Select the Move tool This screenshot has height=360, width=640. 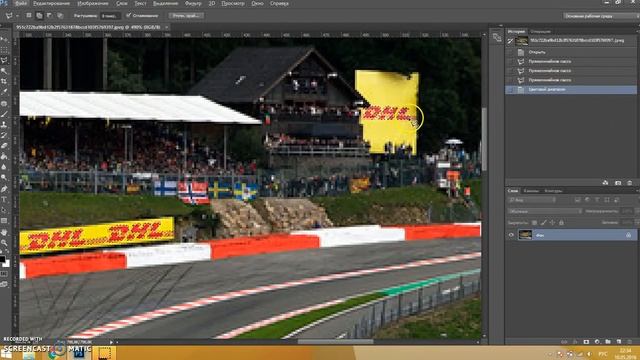[x=4, y=40]
